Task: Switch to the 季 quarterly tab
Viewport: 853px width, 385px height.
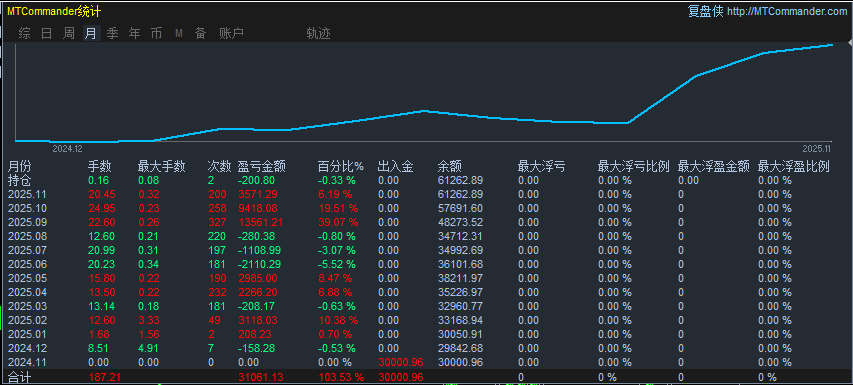Action: click(113, 34)
